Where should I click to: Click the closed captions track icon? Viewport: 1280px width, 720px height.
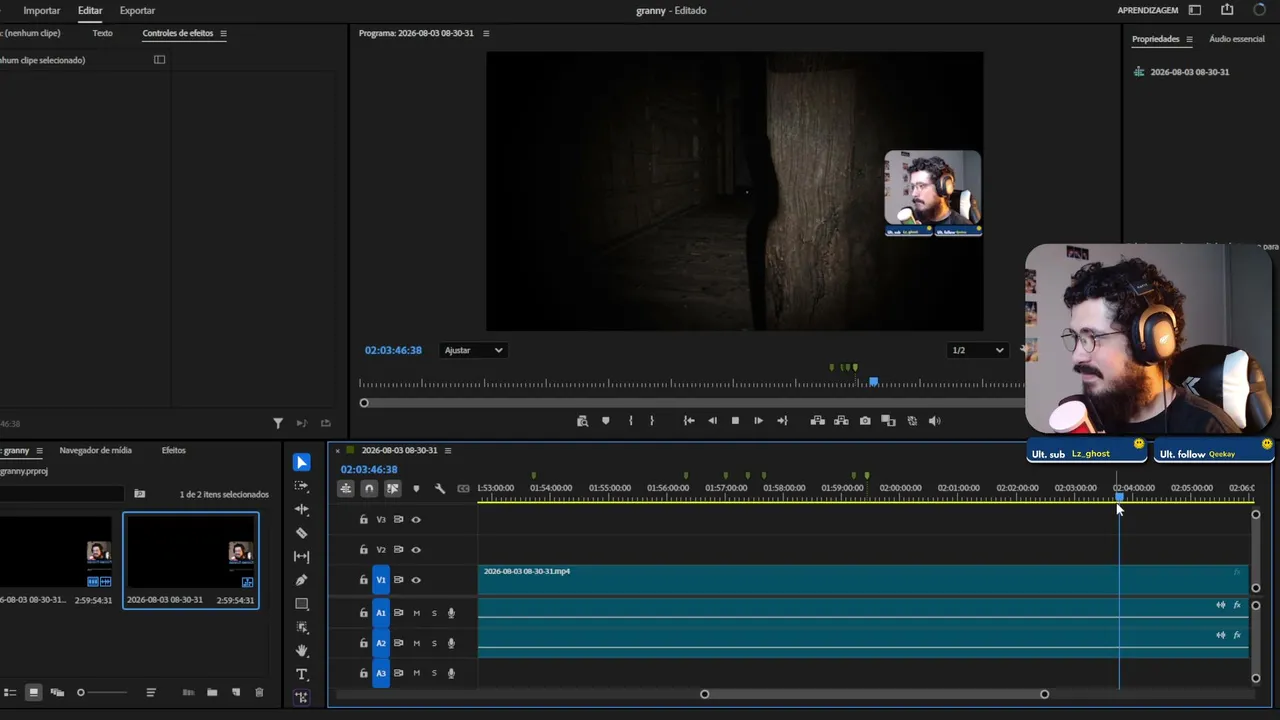click(x=463, y=489)
